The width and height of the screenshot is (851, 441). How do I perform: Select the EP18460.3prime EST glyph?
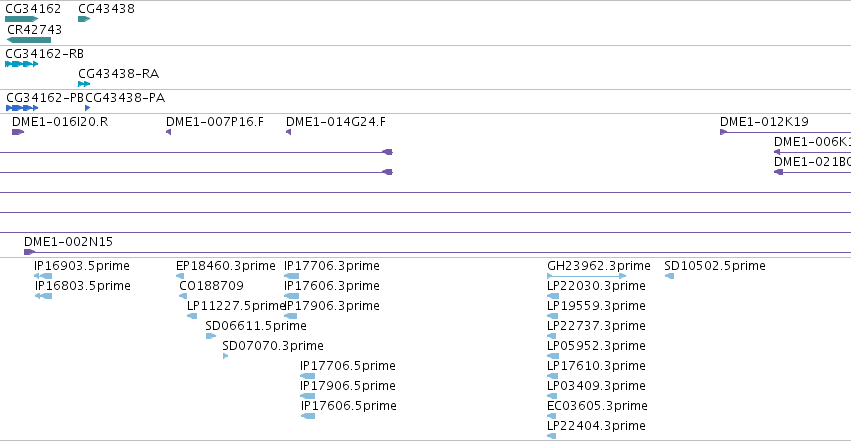[x=180, y=276]
